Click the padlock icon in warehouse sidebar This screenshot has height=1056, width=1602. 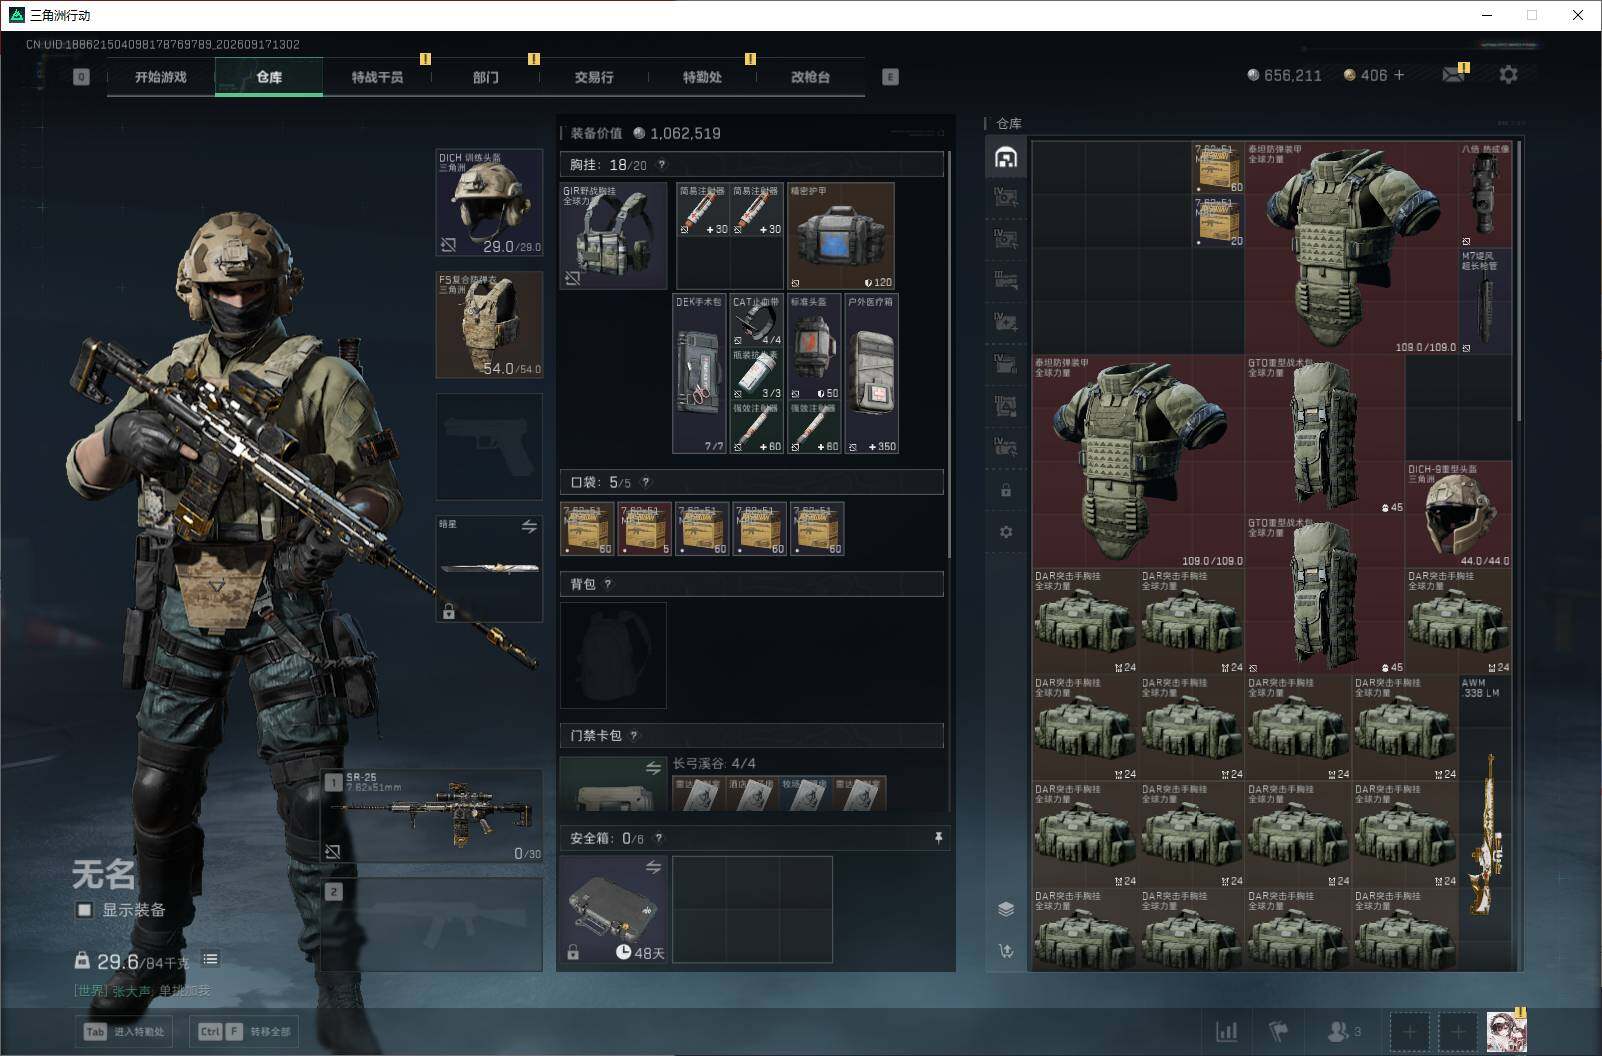pos(1006,490)
